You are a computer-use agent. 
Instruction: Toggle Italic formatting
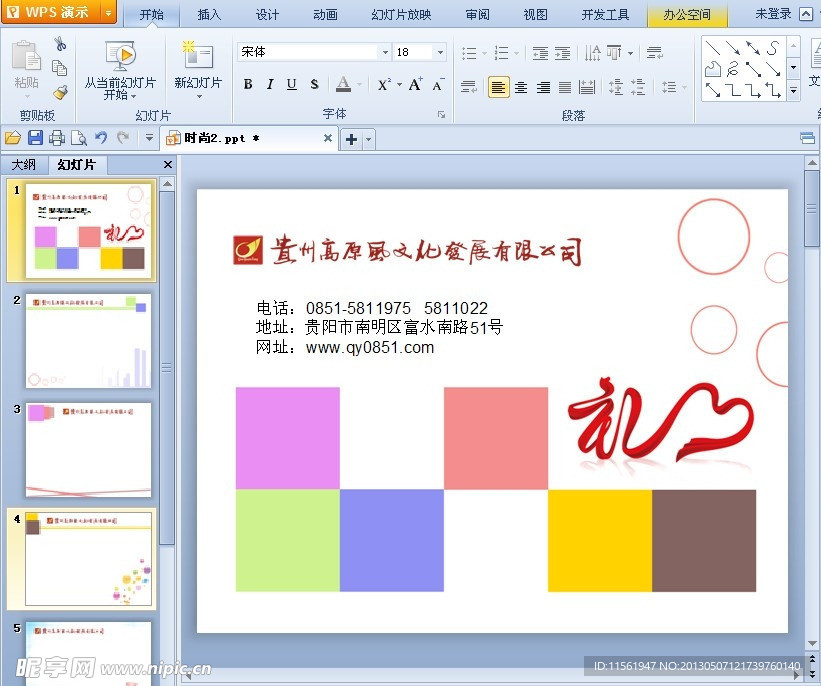270,84
